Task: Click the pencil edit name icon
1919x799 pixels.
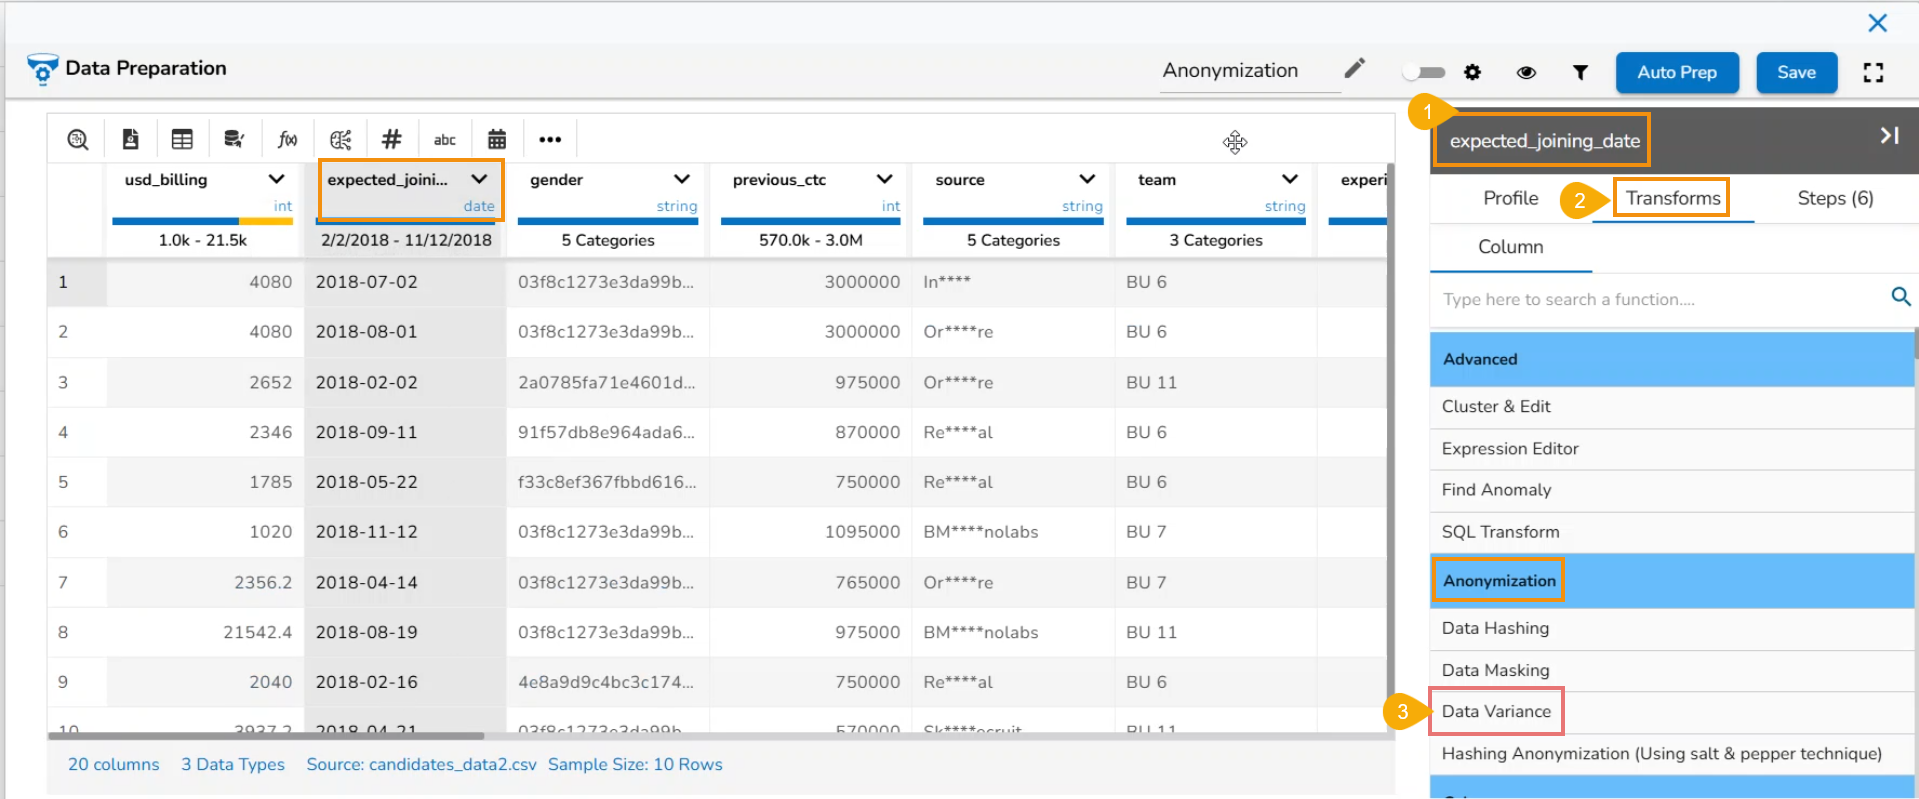Action: pos(1354,68)
